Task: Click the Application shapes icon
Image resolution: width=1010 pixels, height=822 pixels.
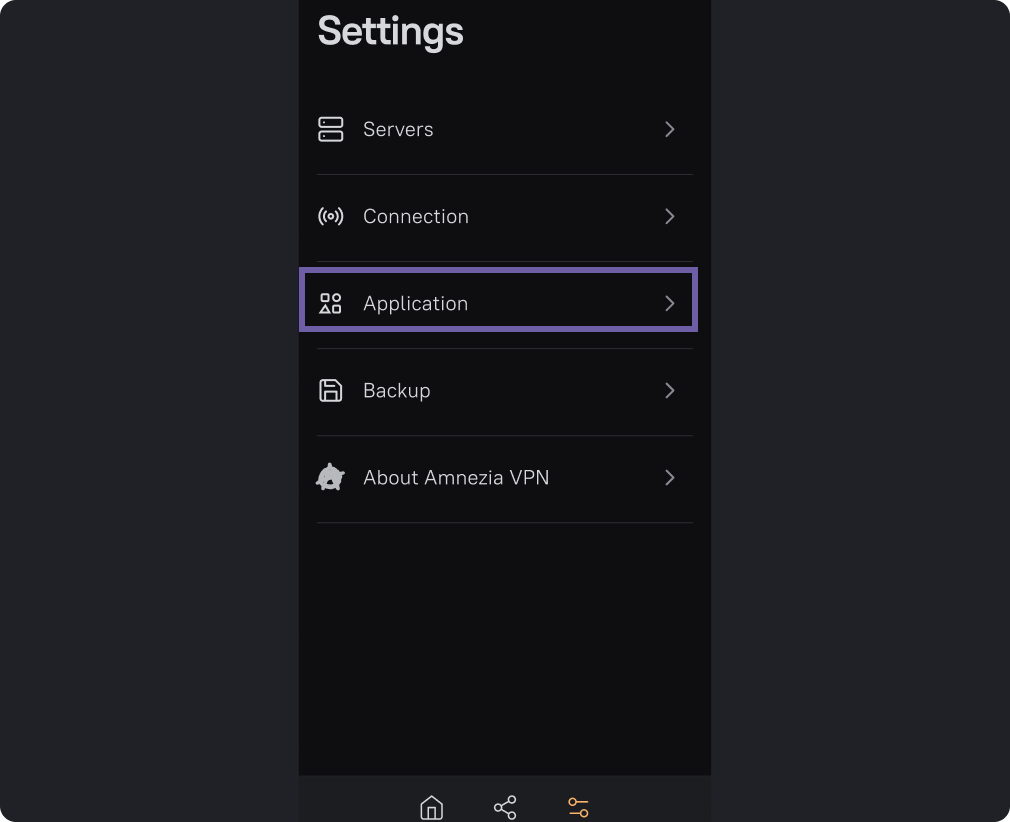Action: pos(330,303)
